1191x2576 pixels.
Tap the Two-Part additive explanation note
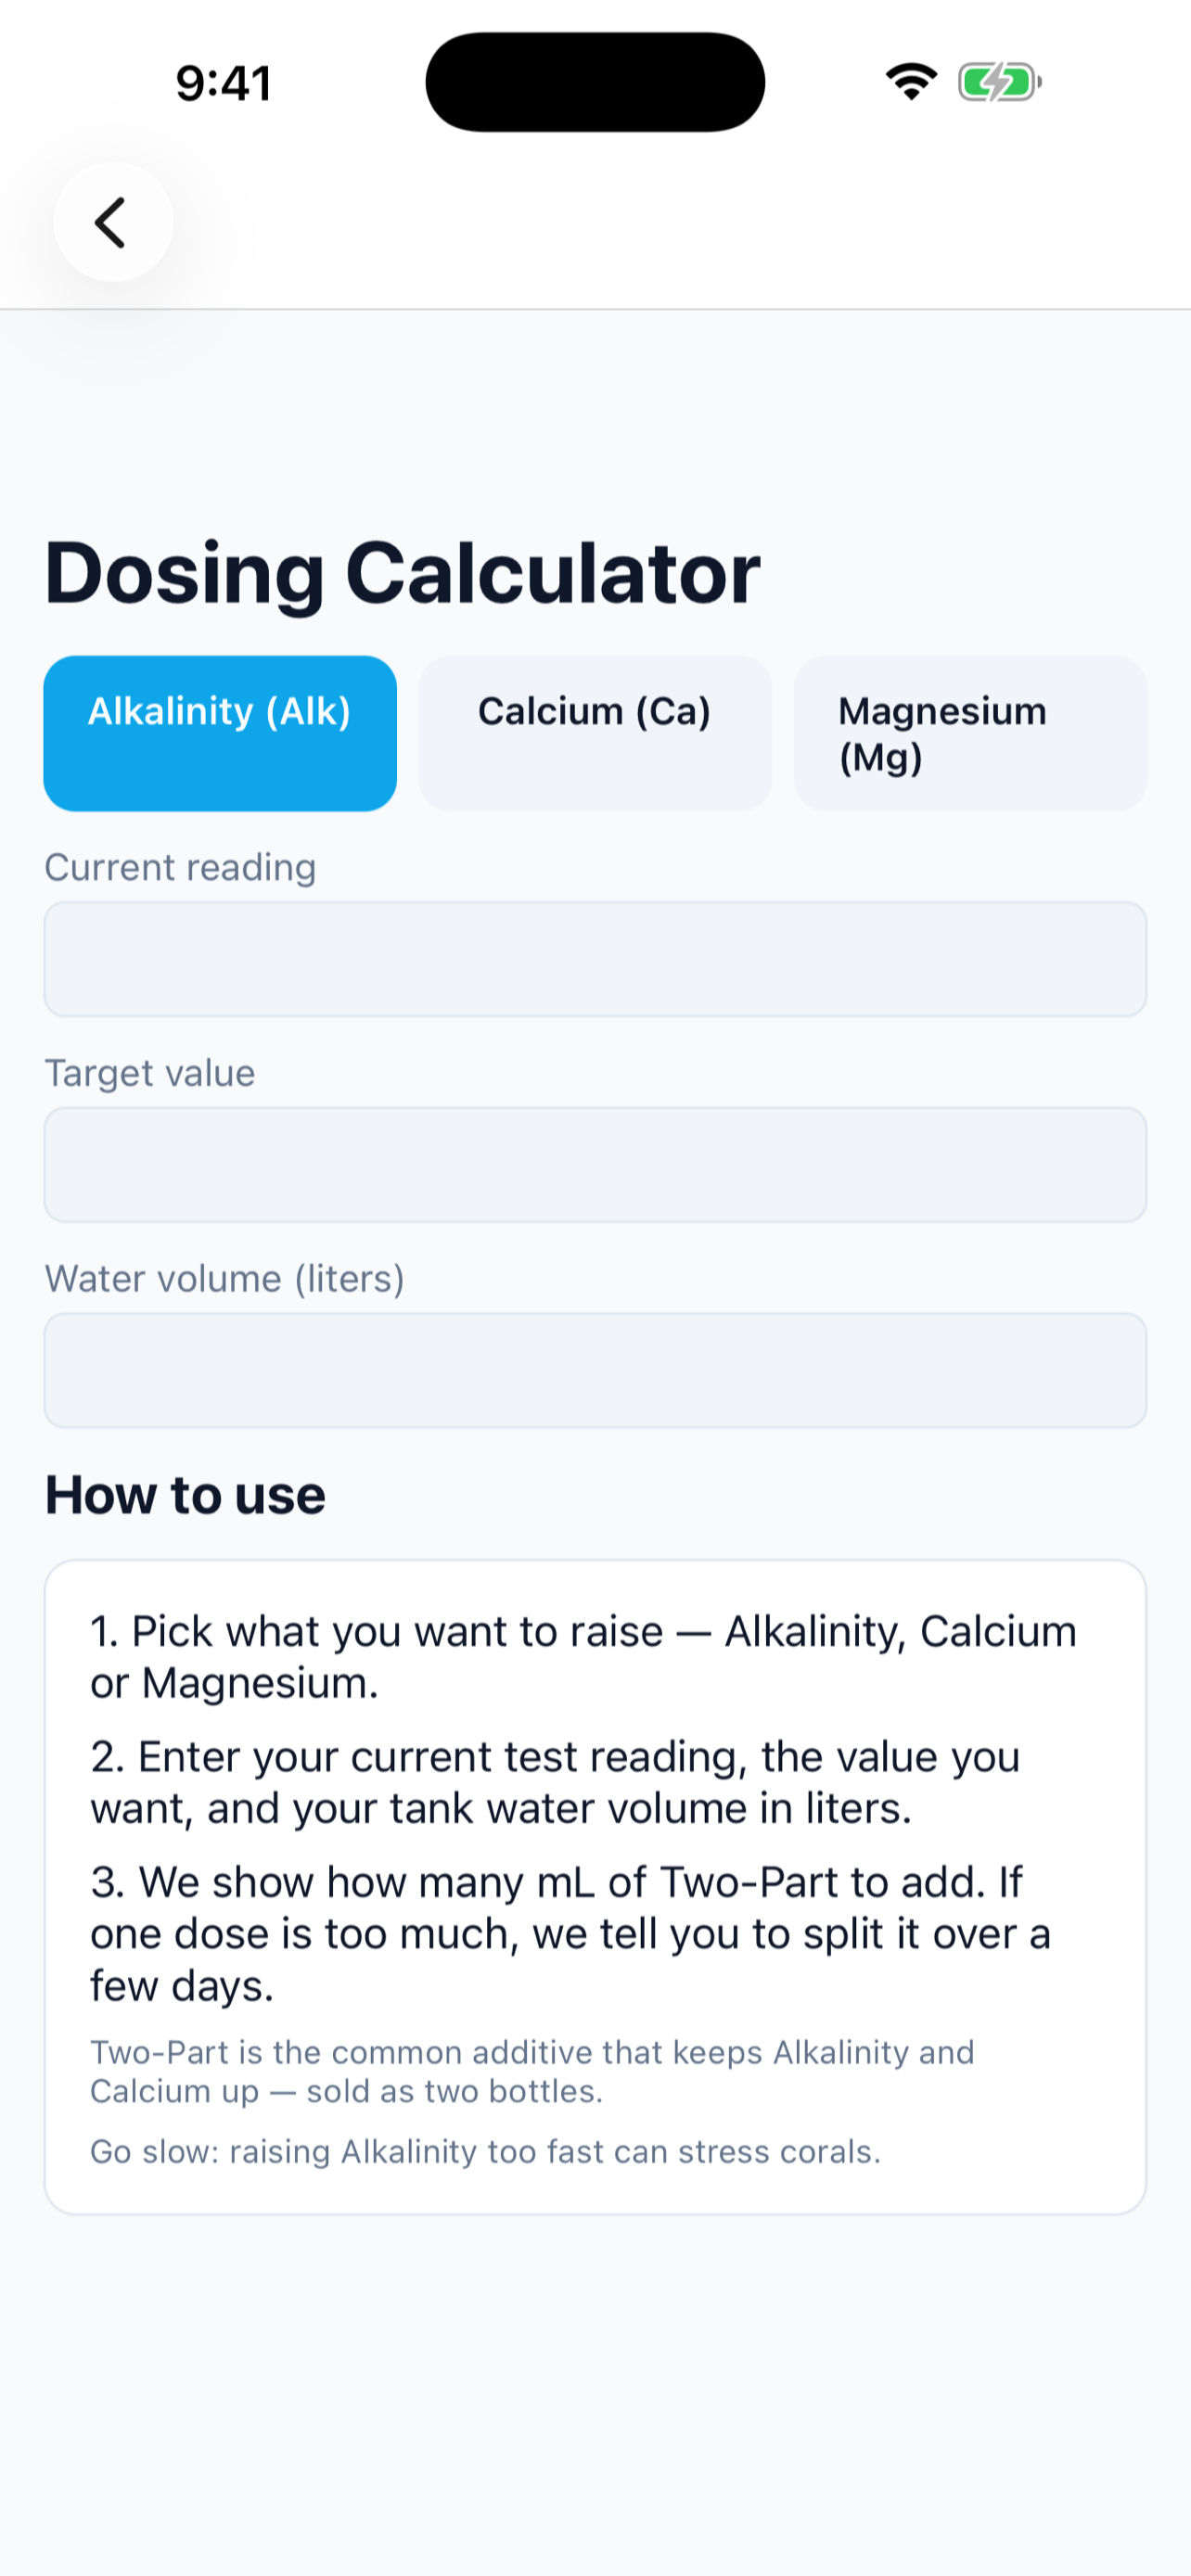532,2071
